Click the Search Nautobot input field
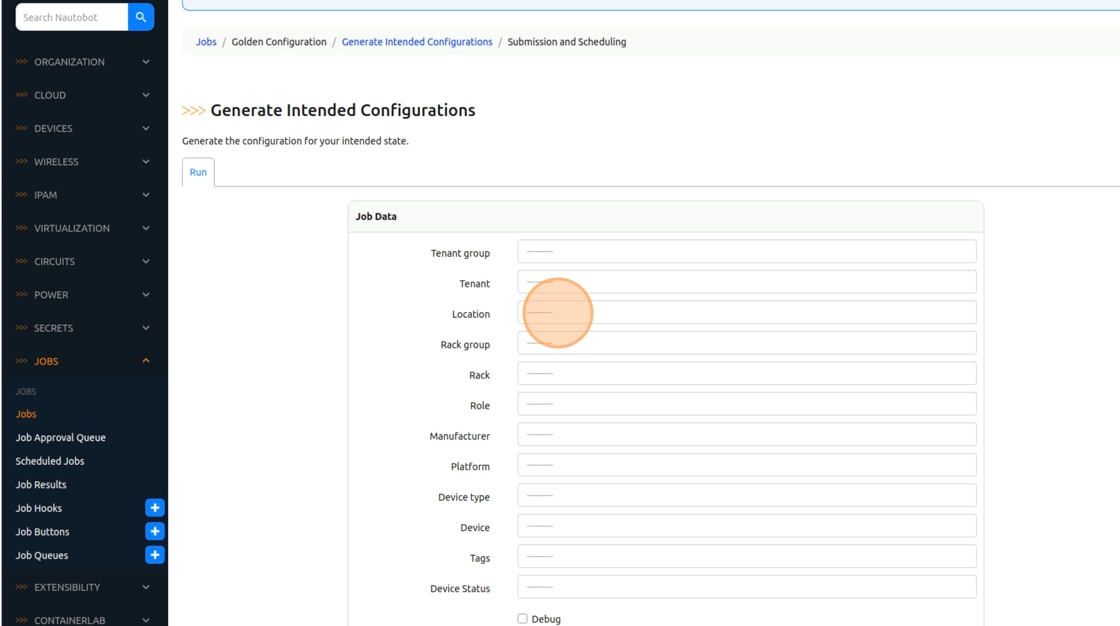The height and width of the screenshot is (626, 1120). [72, 17]
